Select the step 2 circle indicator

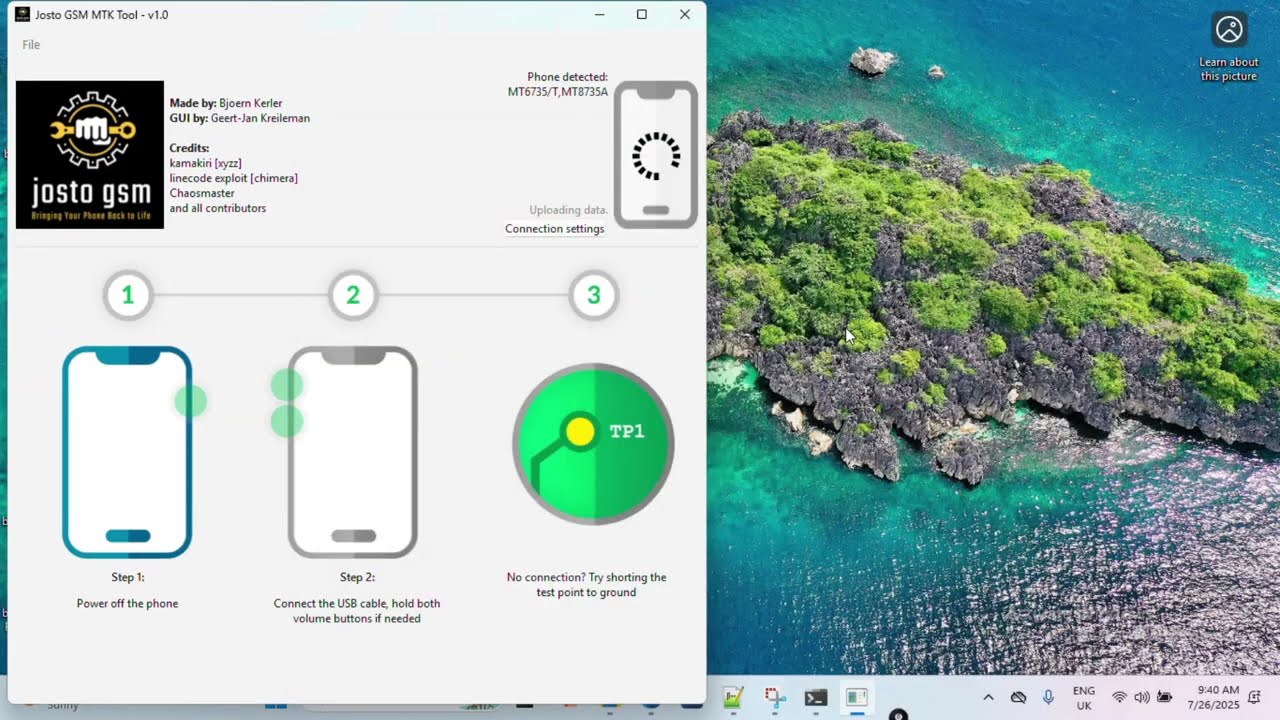coord(353,295)
